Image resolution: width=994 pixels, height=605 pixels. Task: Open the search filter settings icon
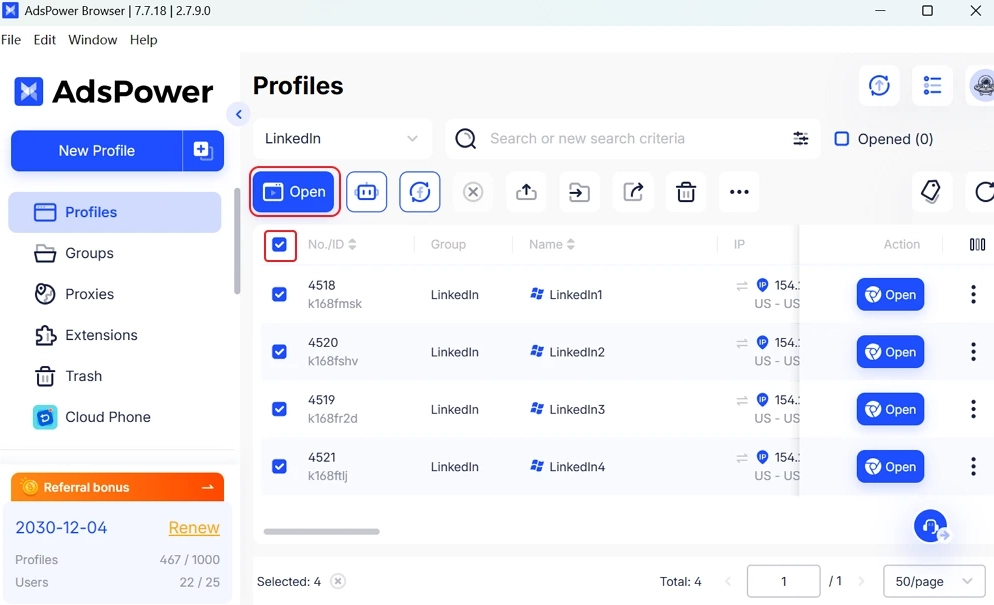(x=800, y=139)
